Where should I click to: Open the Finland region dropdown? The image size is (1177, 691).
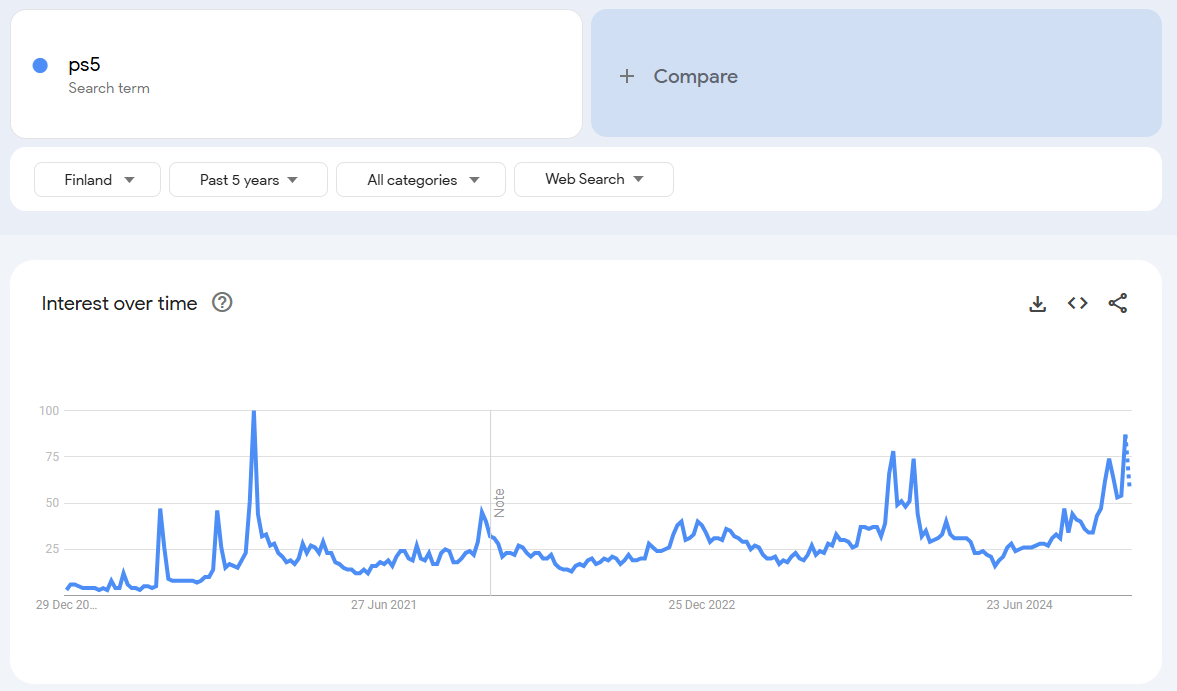point(98,180)
